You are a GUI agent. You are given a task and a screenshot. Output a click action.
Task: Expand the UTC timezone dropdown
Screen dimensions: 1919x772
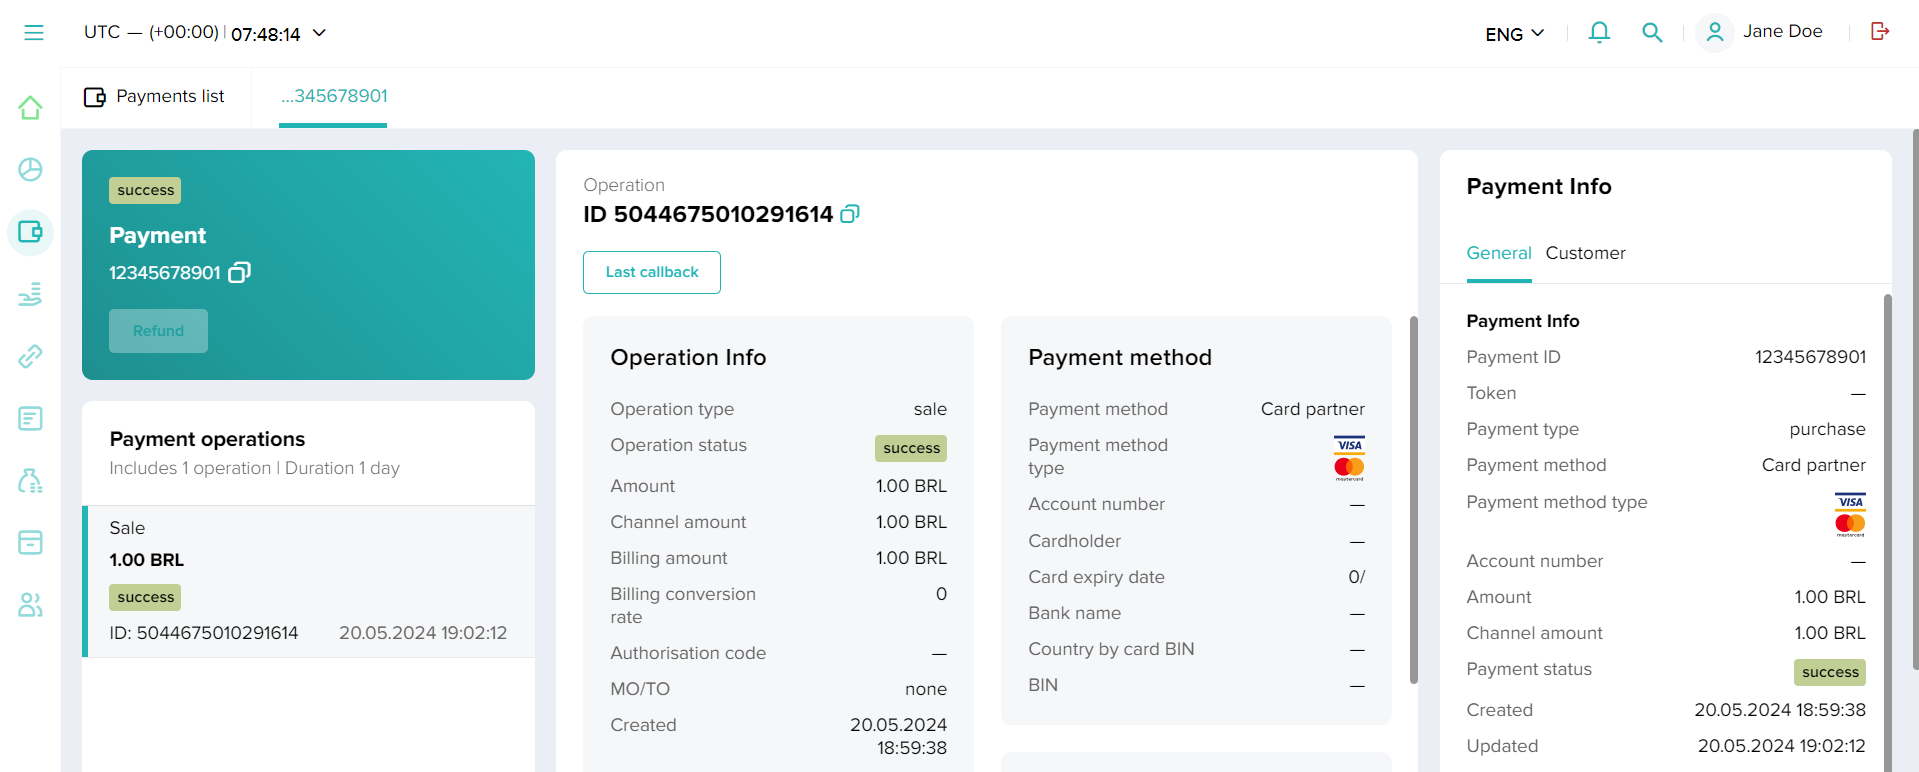point(319,33)
